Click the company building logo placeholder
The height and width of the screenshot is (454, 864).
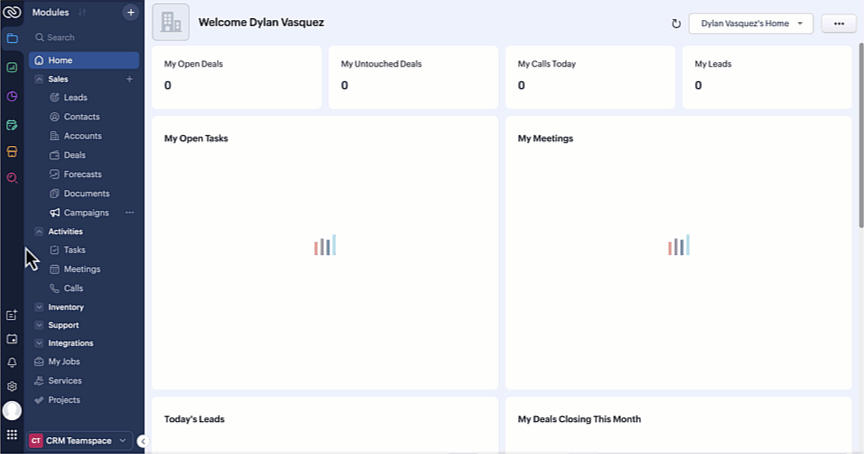(x=170, y=22)
